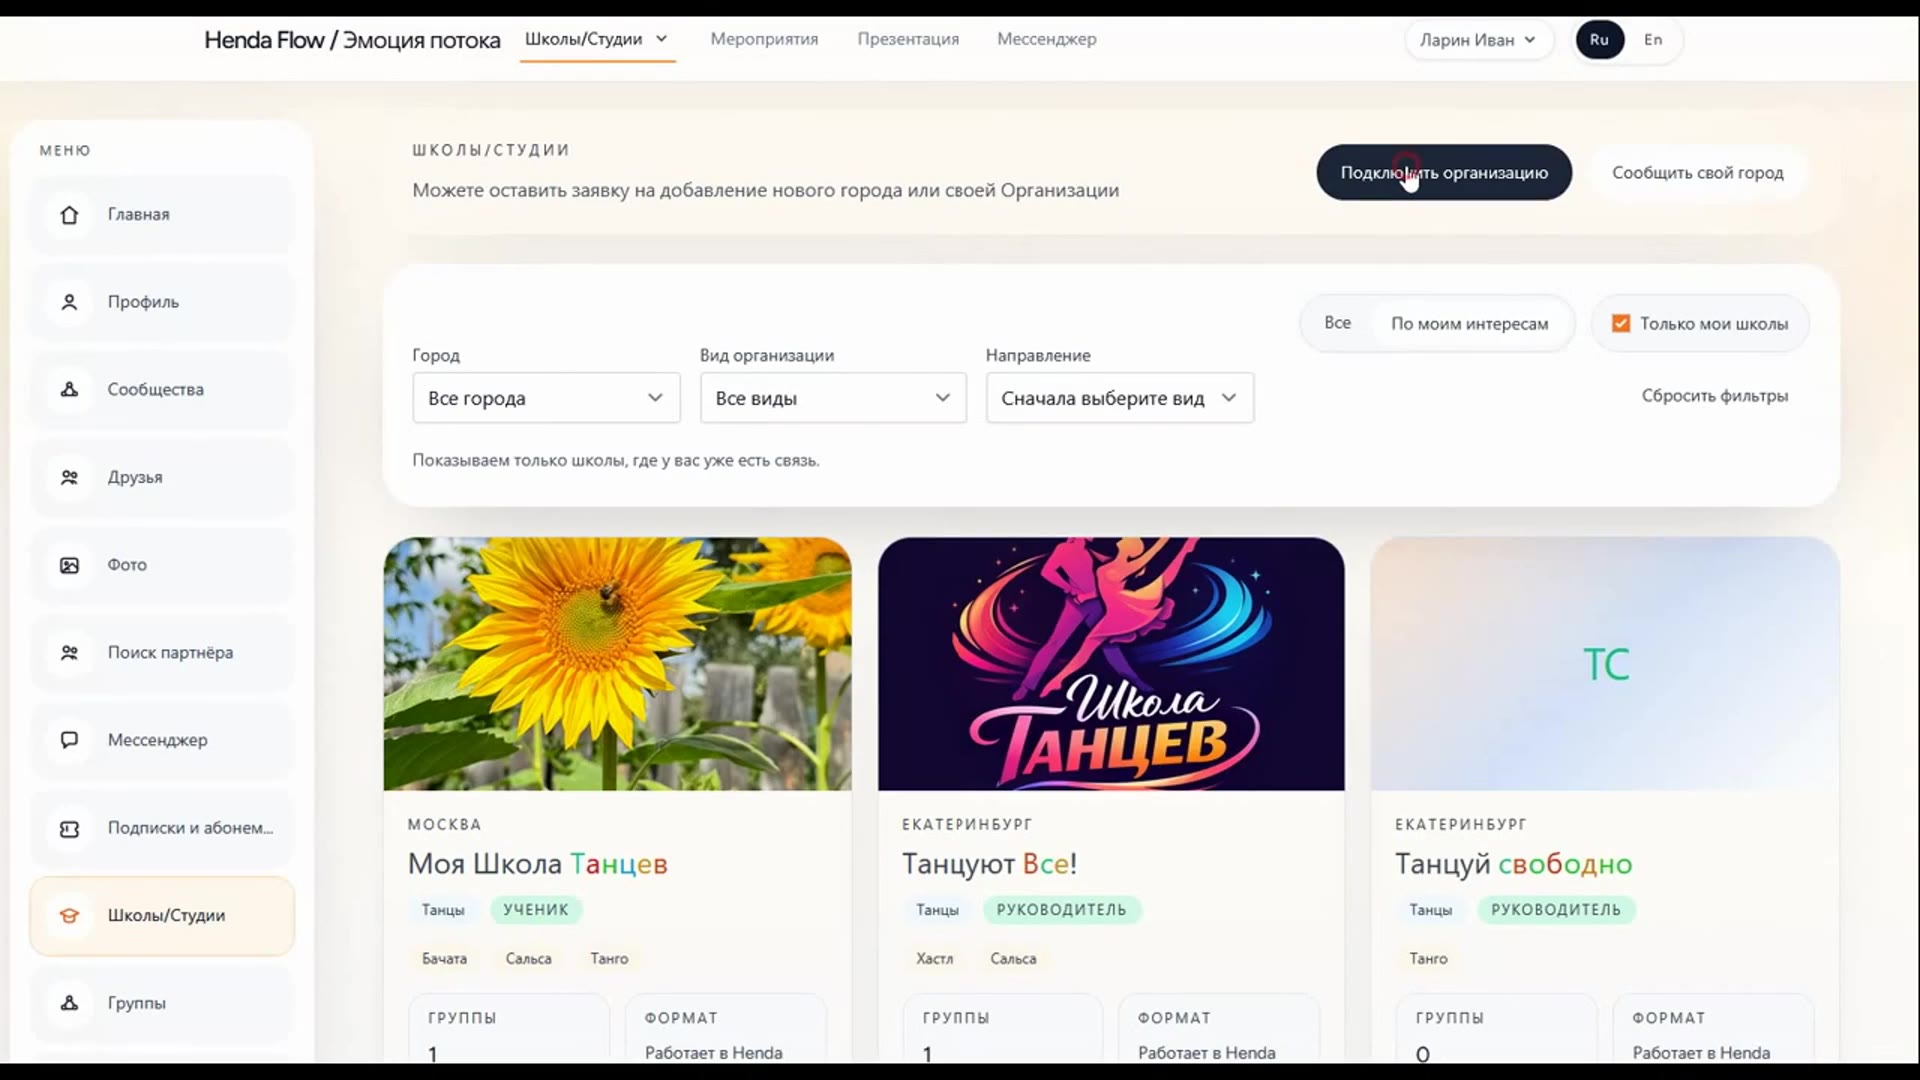Click the chat bubble icon beside Мессенджер
The image size is (1920, 1080).
click(69, 740)
